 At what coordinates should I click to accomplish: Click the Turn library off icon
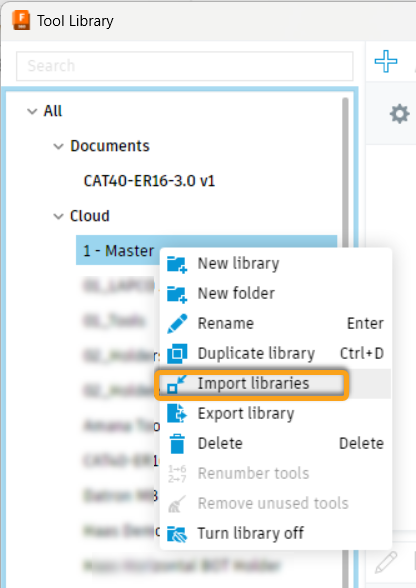pyautogui.click(x=177, y=534)
